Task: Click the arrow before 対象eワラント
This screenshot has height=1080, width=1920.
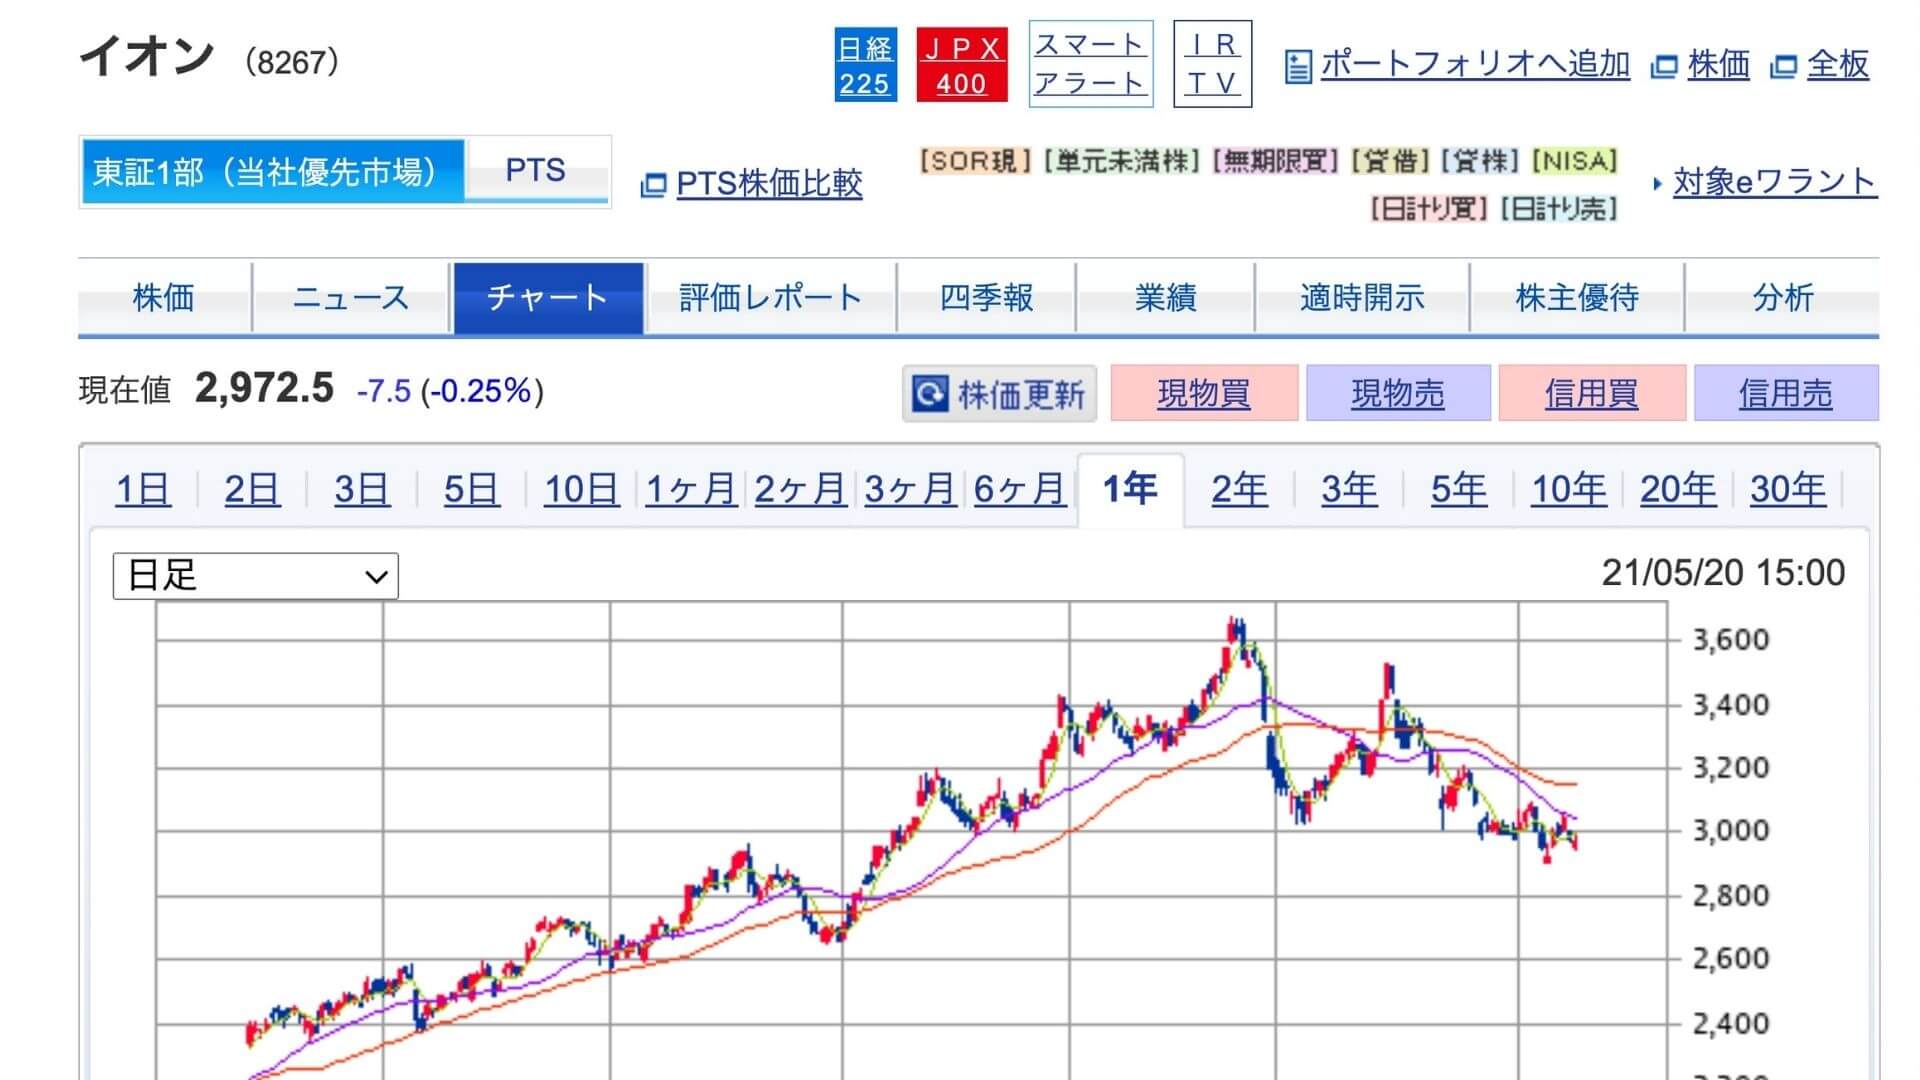Action: pyautogui.click(x=1658, y=183)
